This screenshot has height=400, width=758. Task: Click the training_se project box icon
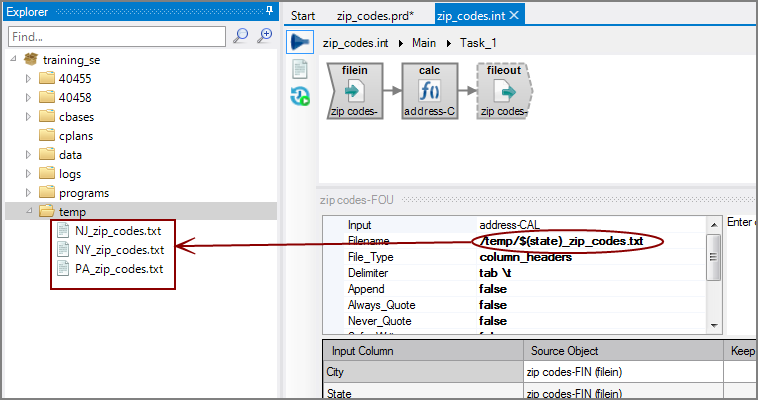coord(31,59)
